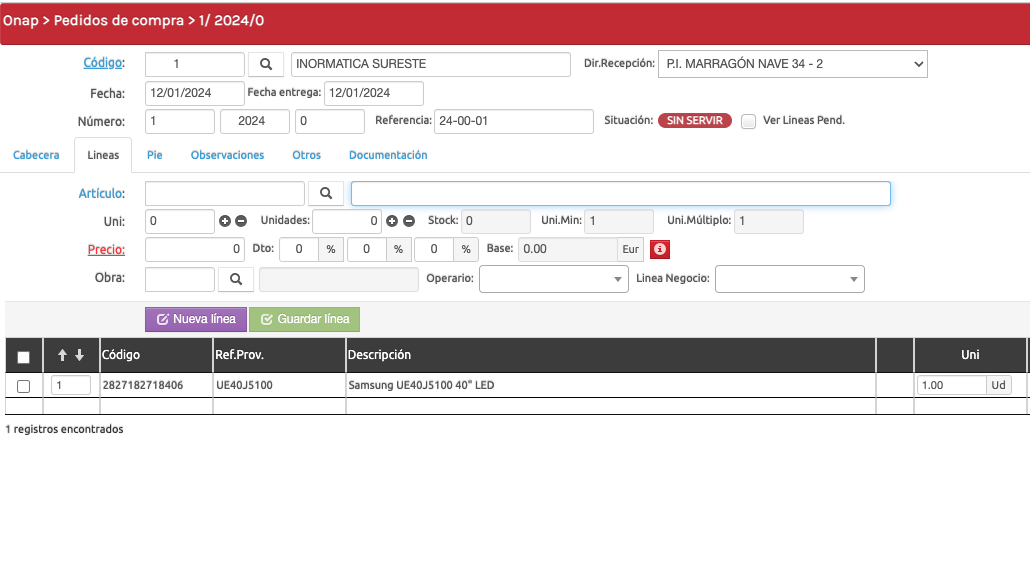Image resolution: width=1030 pixels, height=566 pixels.
Task: Tick the checkbox for the Samsung row
Action: click(24, 386)
